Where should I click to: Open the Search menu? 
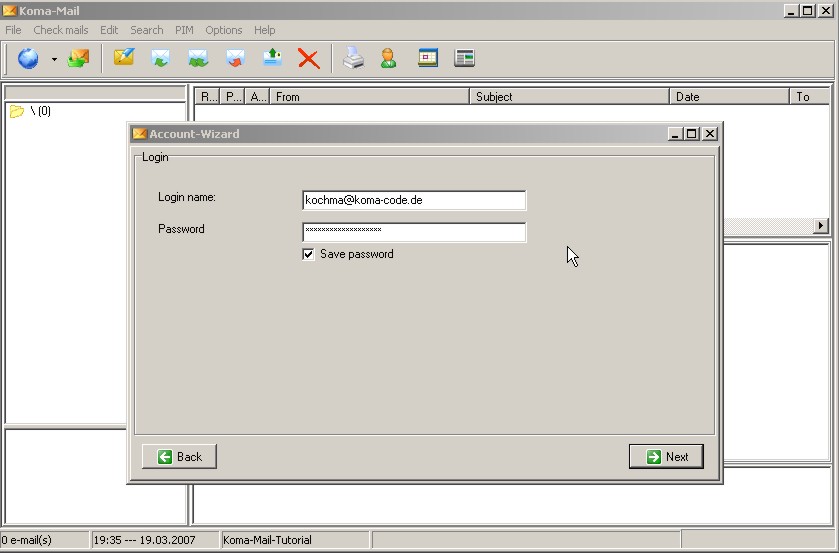147,30
